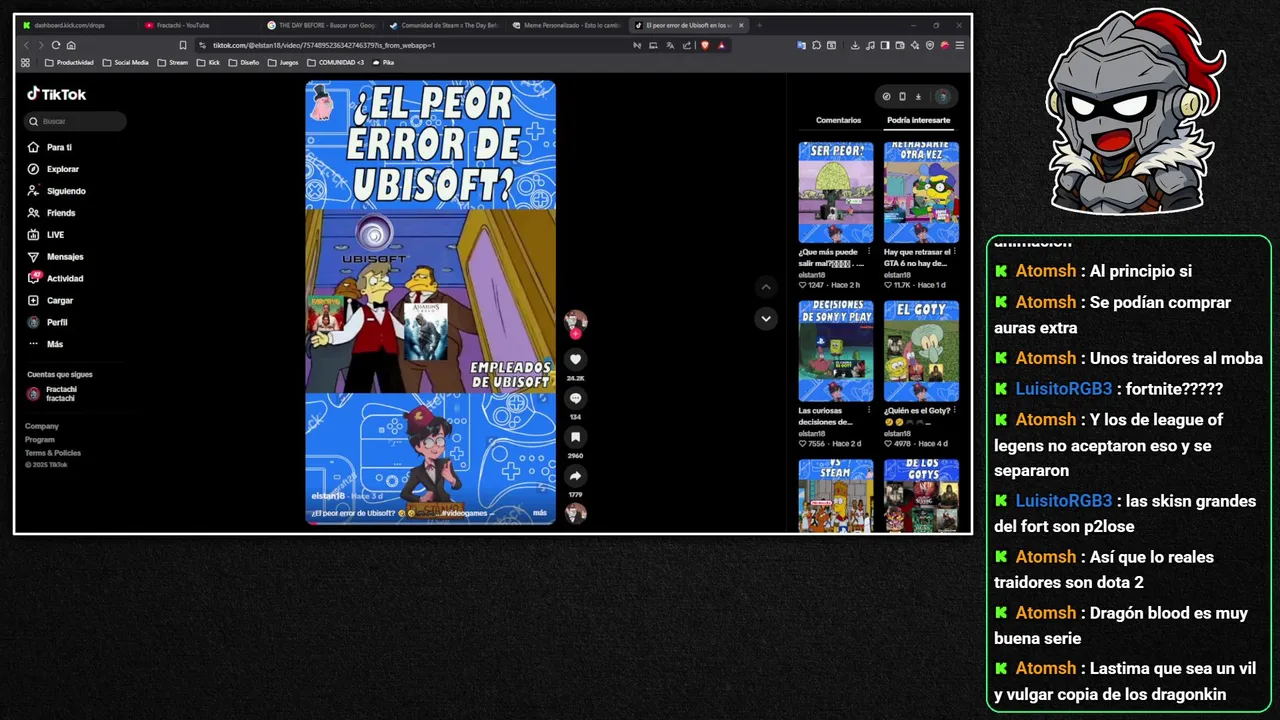Click the Terms & Policies link
The width and height of the screenshot is (1280, 720).
pyautogui.click(x=53, y=453)
